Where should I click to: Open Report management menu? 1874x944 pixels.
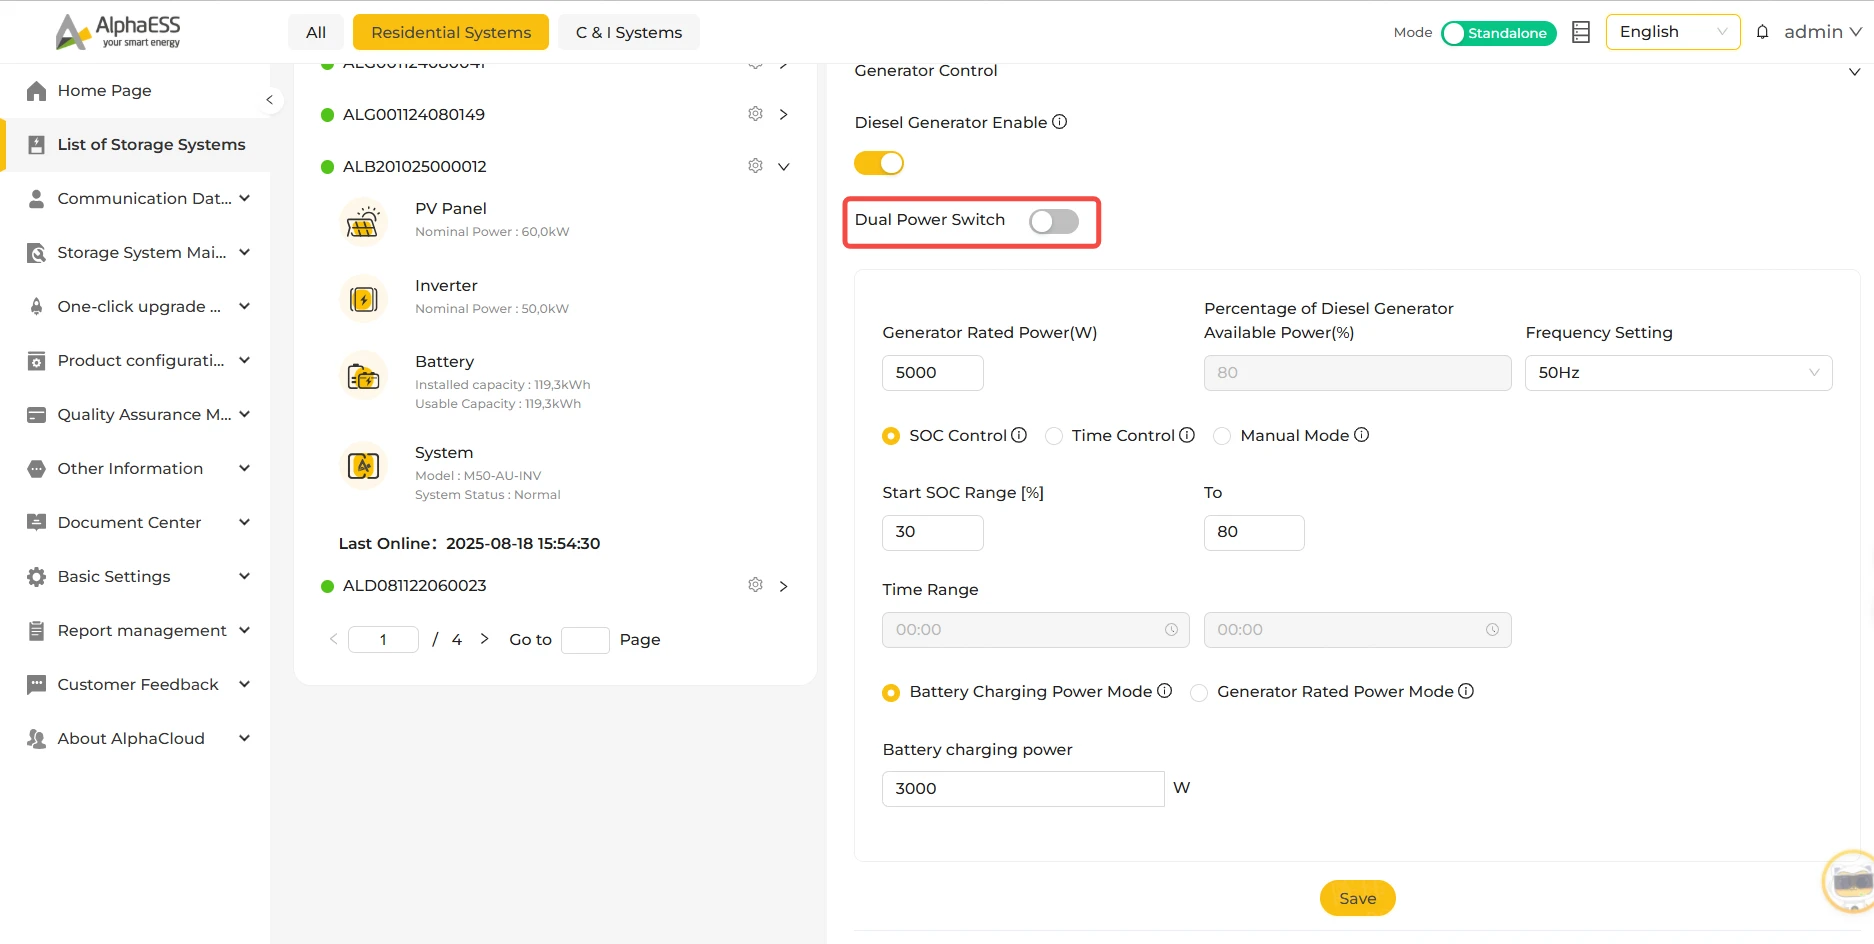(x=137, y=630)
